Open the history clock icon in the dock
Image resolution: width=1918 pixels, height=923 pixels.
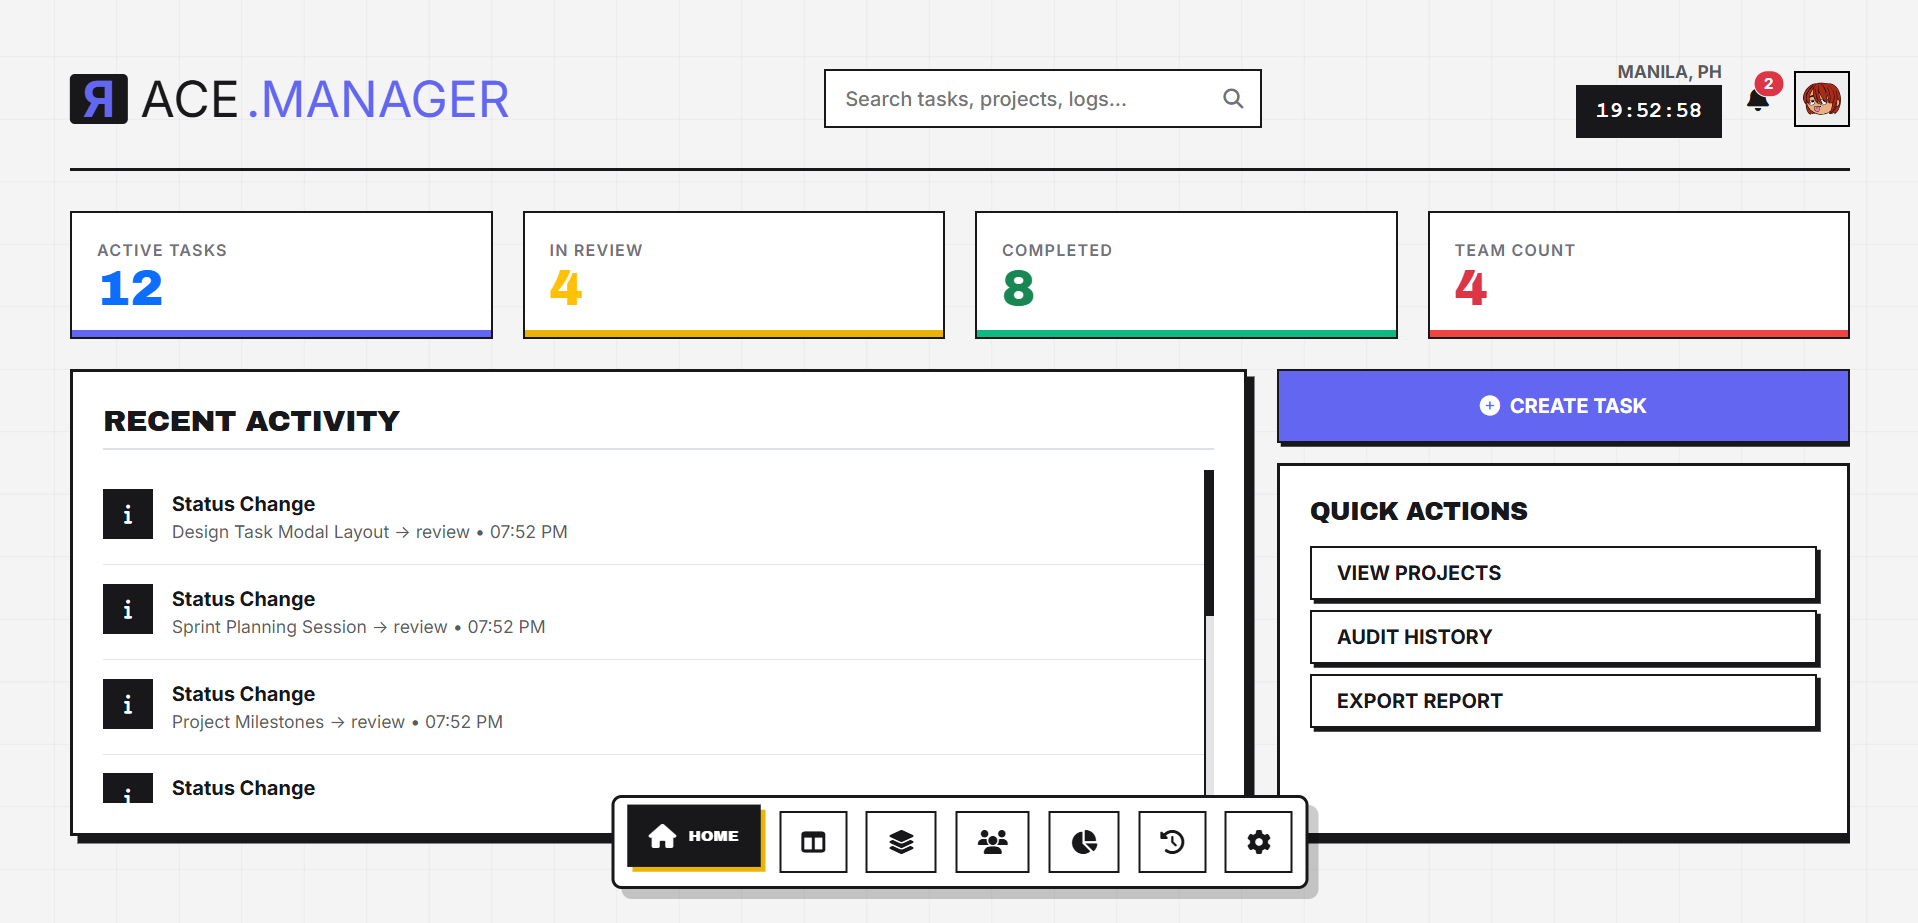pyautogui.click(x=1172, y=842)
